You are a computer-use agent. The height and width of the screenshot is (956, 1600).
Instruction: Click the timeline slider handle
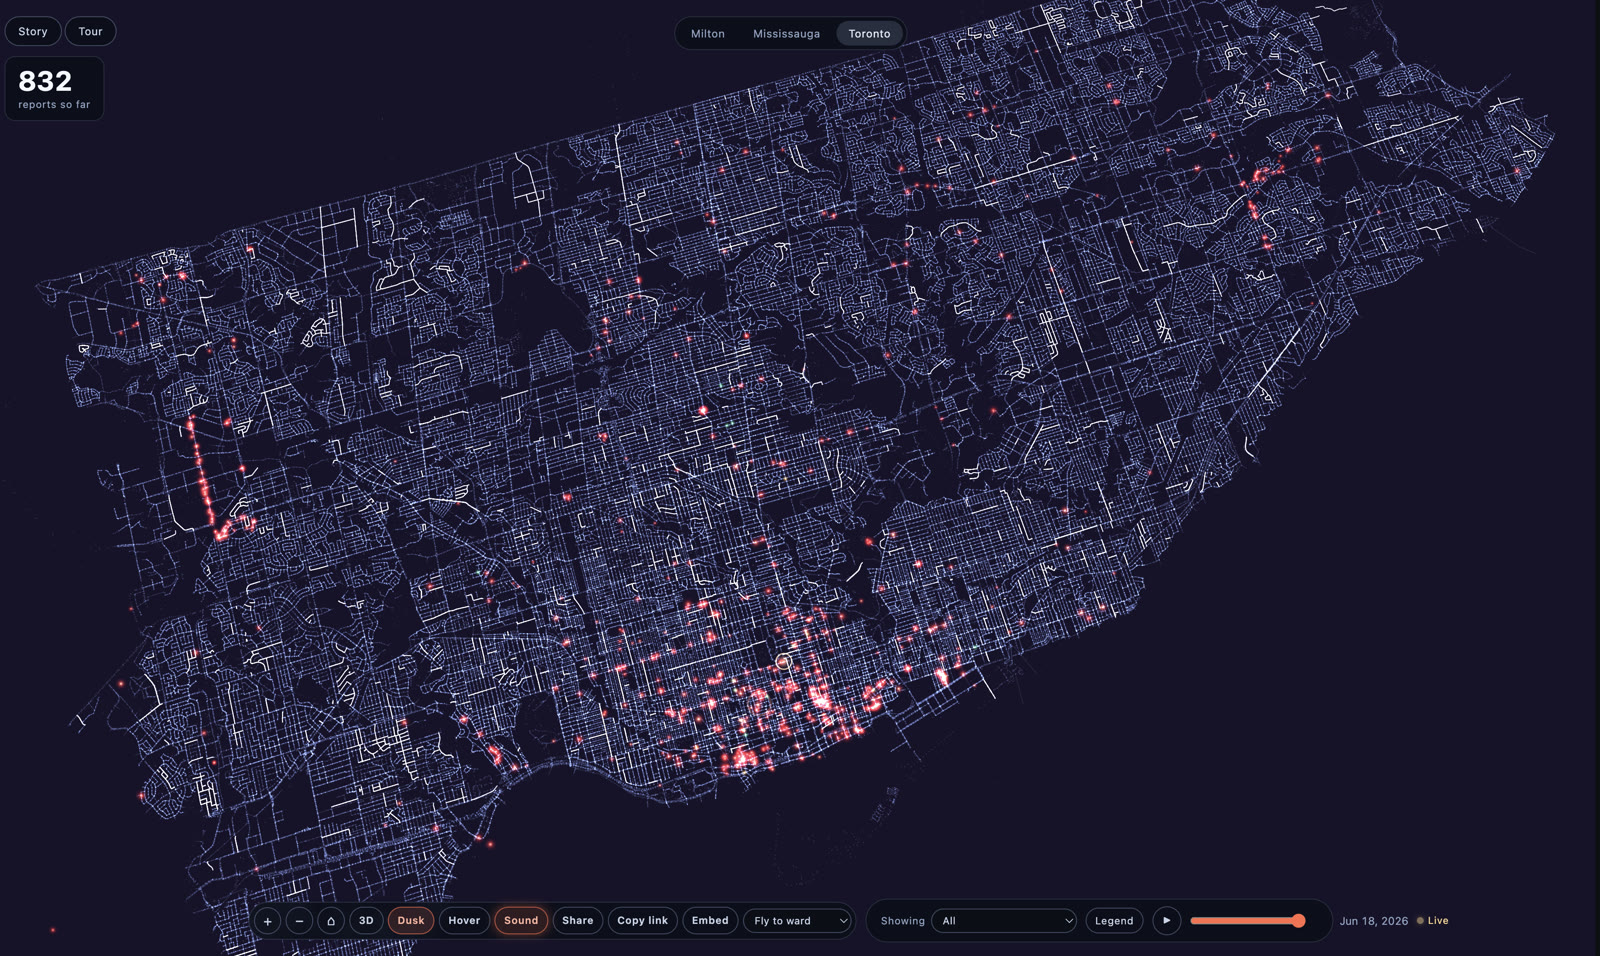1298,921
